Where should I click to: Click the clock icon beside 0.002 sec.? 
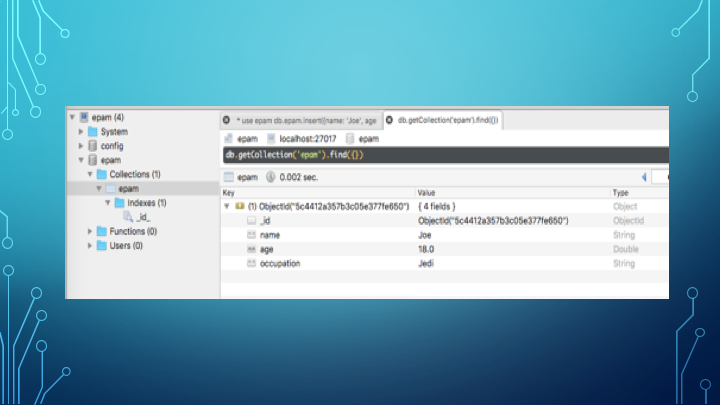270,177
